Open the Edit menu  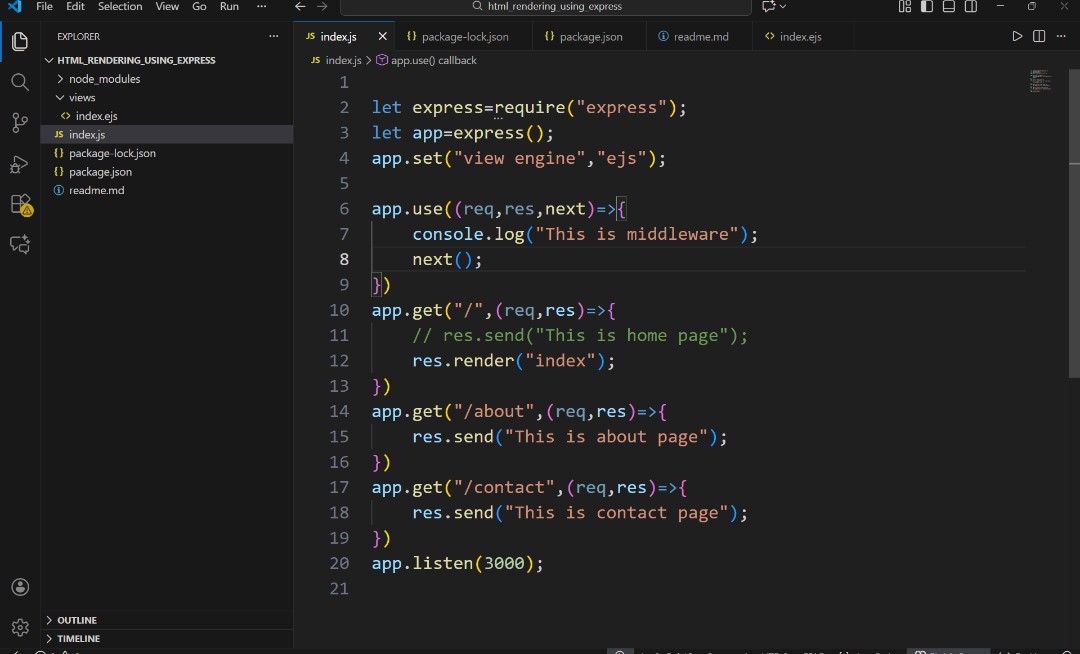(x=75, y=6)
